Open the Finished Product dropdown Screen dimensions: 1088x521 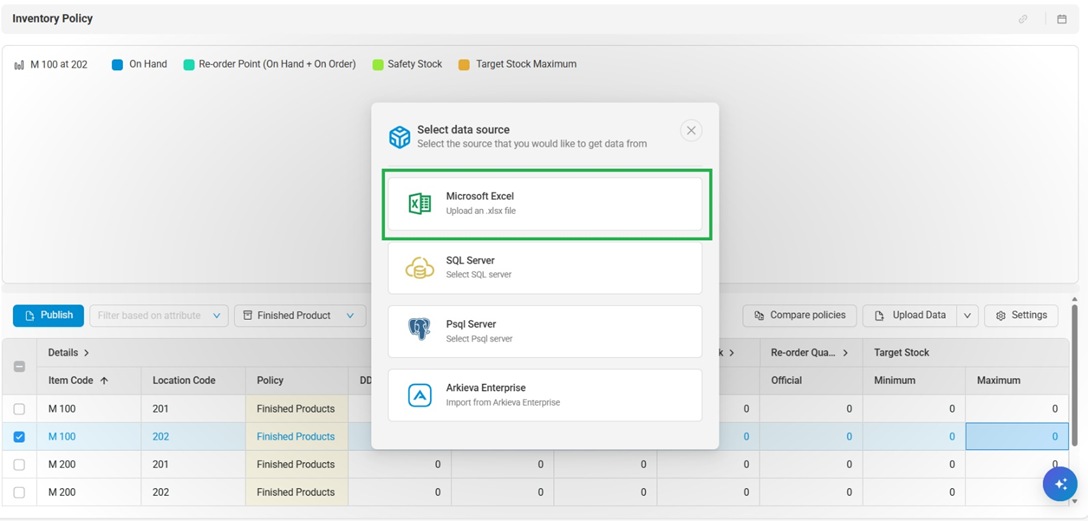click(x=299, y=316)
